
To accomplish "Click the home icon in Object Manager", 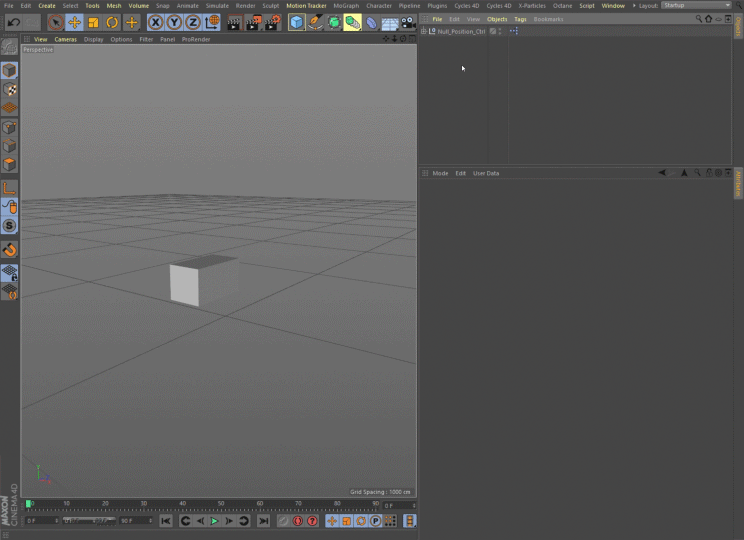I will pyautogui.click(x=708, y=19).
